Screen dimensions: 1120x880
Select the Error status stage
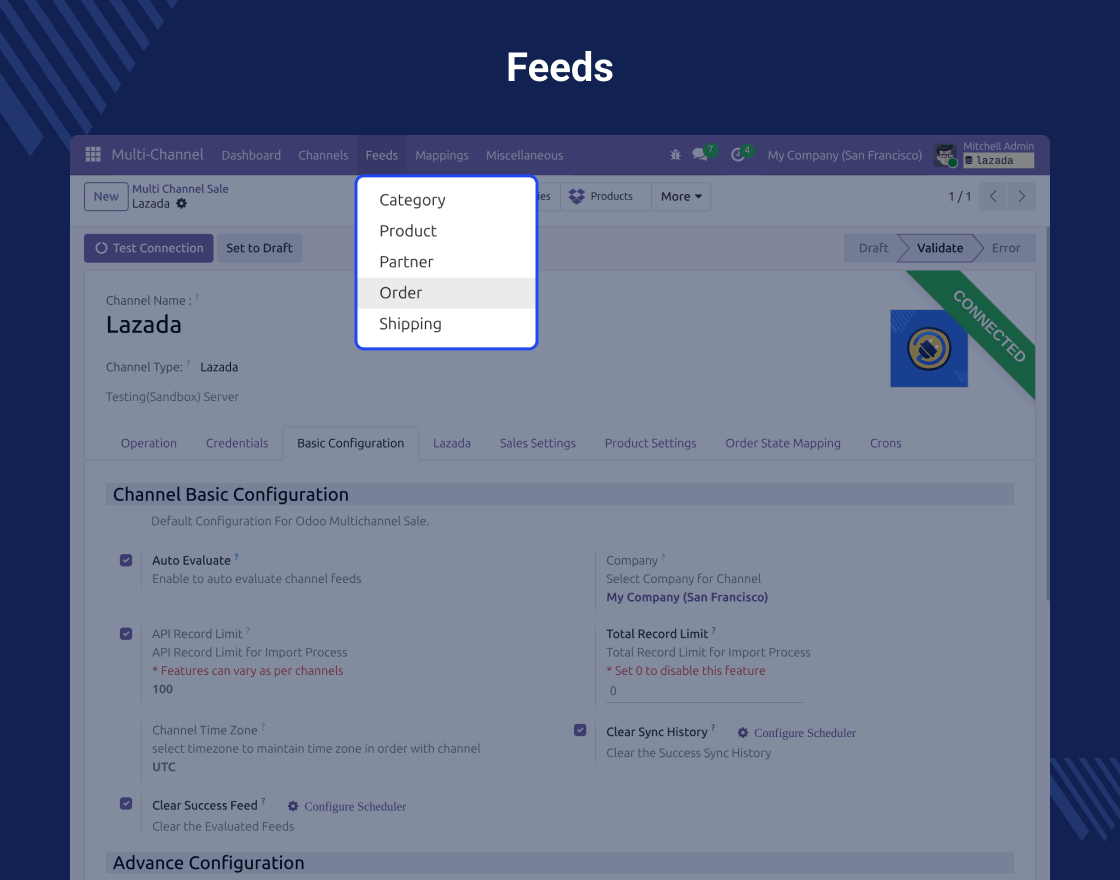coord(1006,248)
